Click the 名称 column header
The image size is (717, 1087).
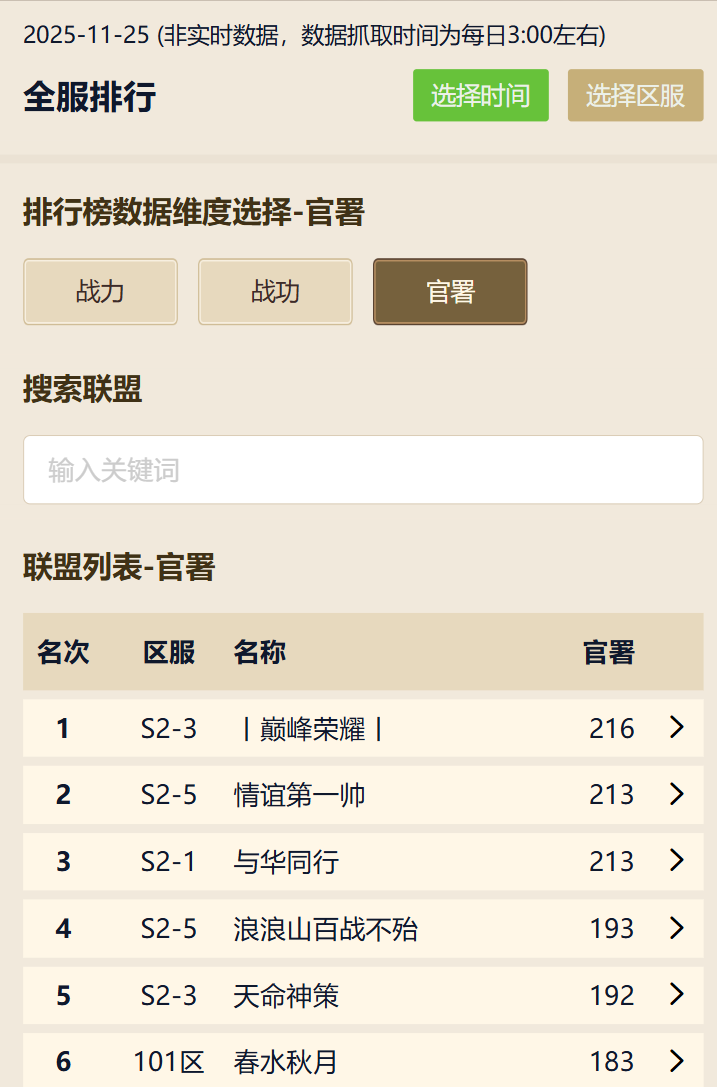click(x=260, y=653)
